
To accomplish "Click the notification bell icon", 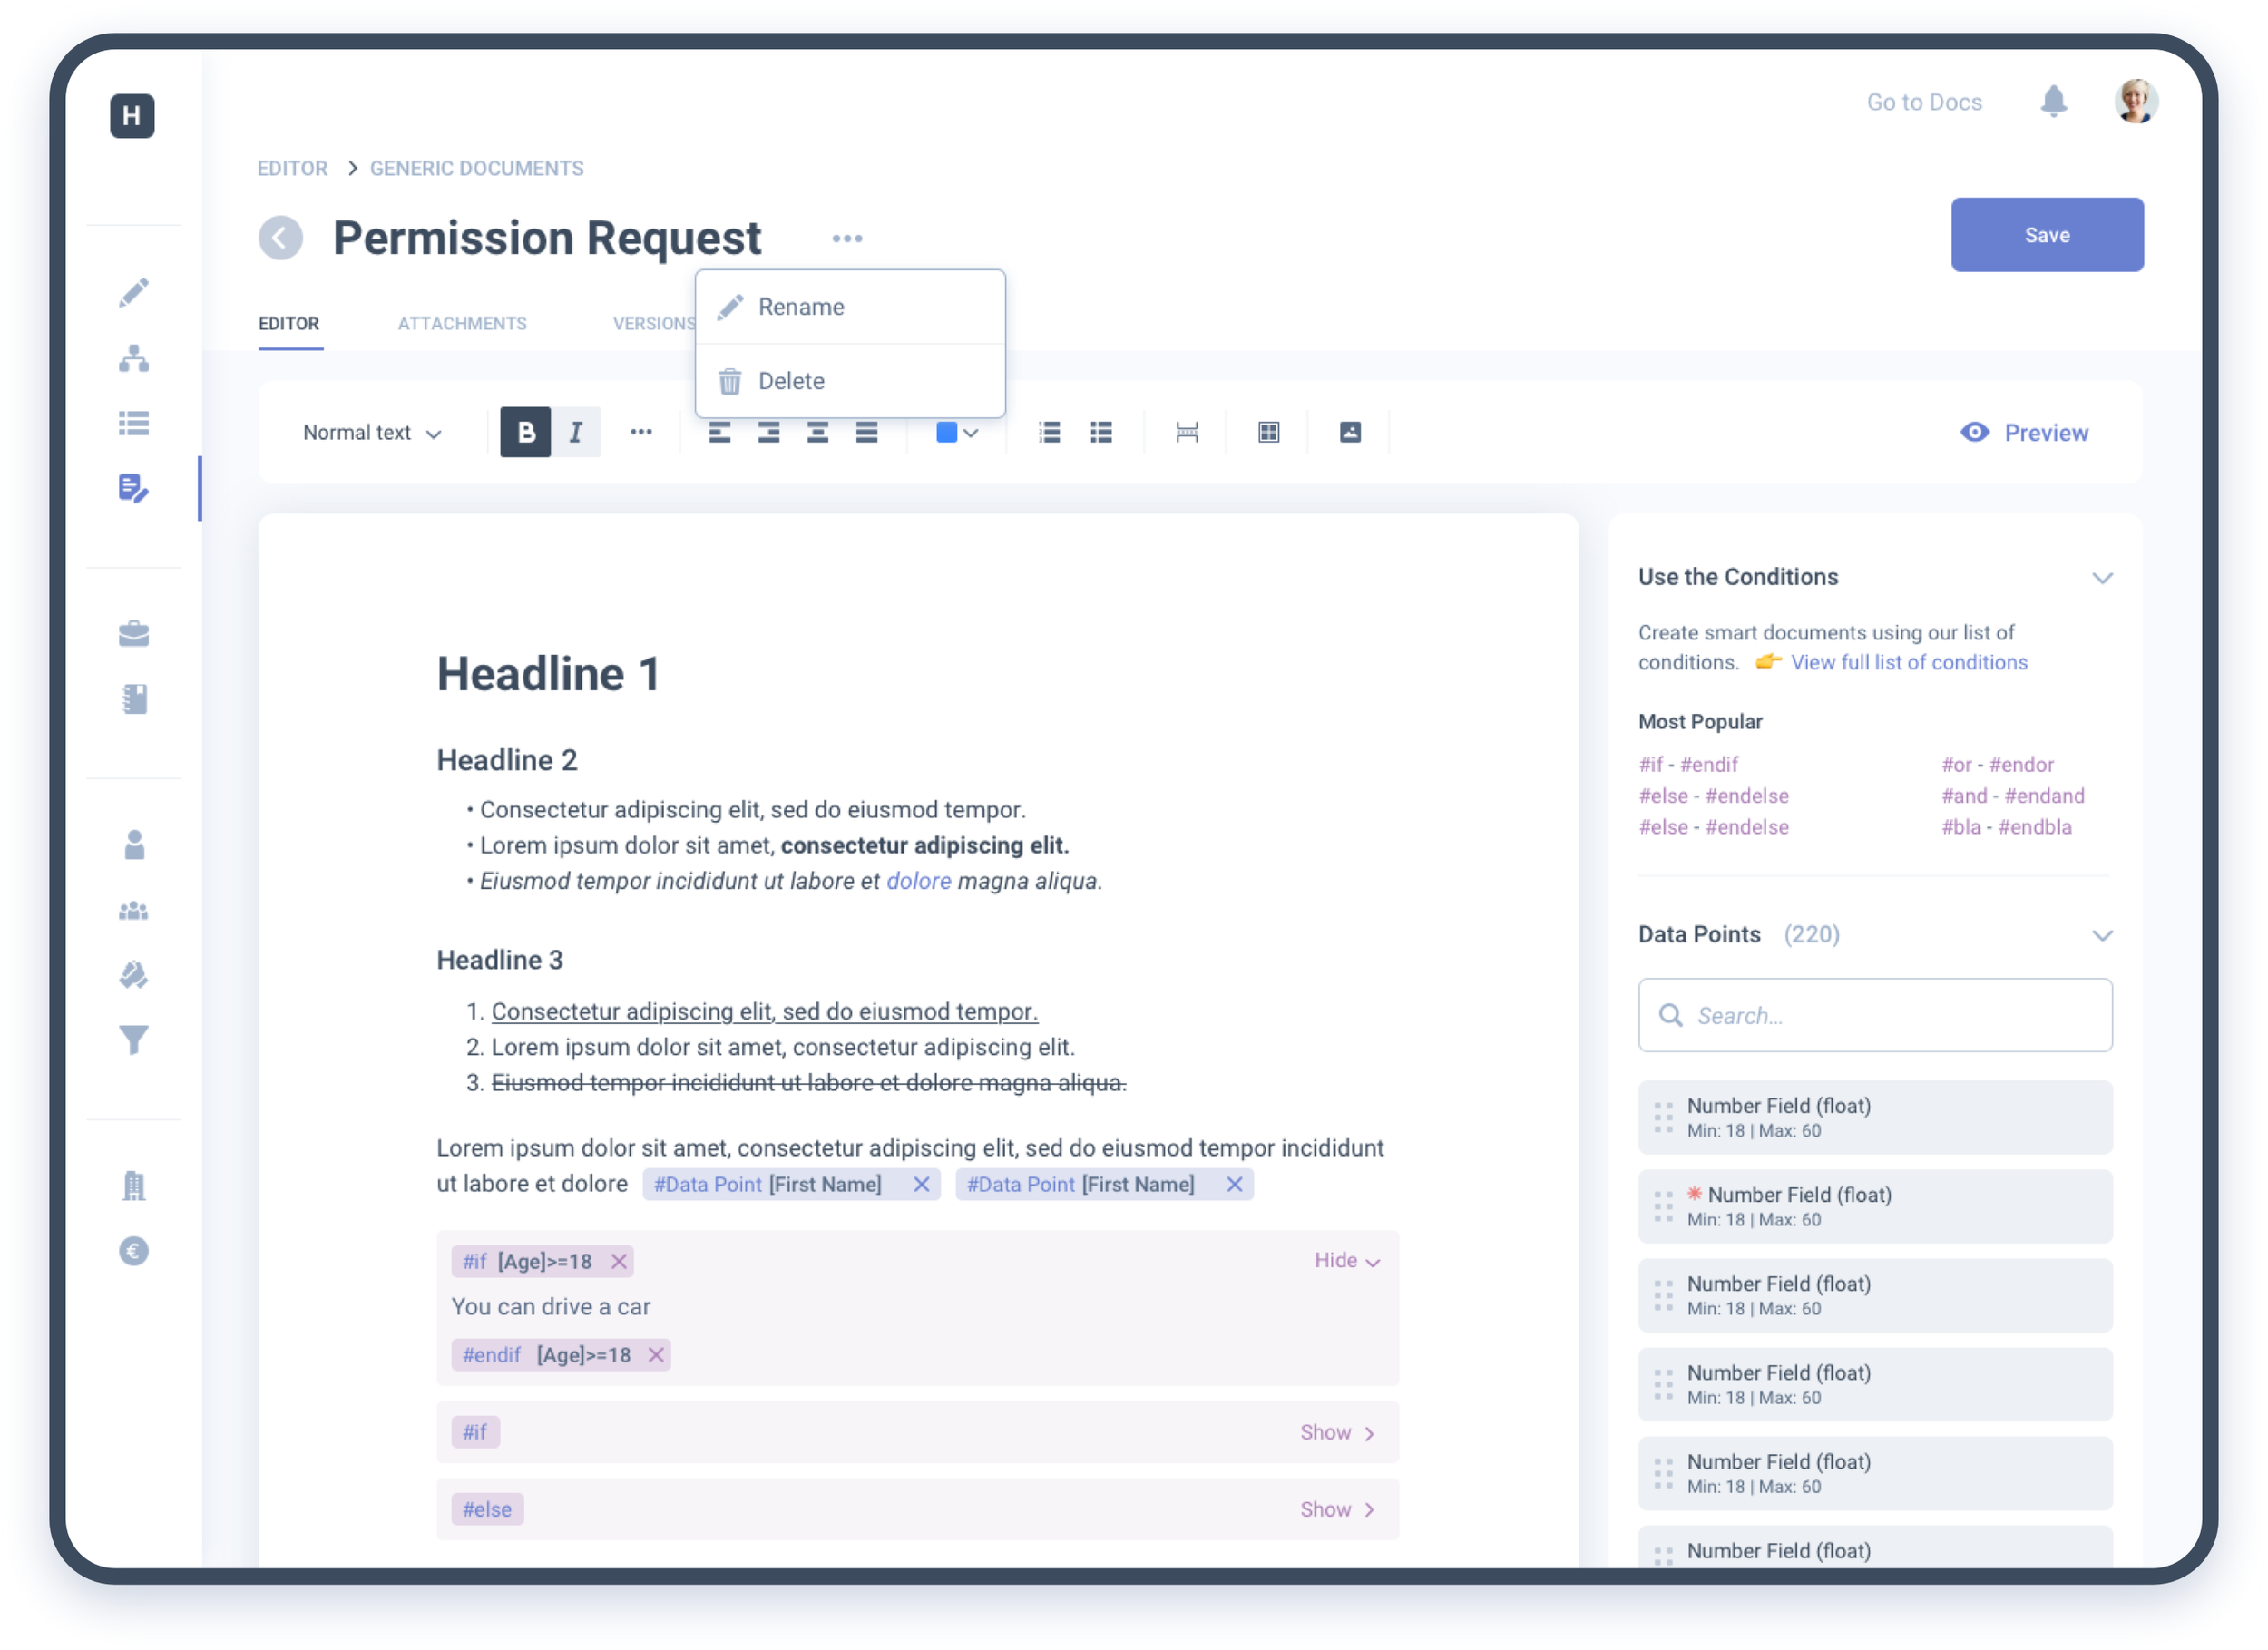I will click(x=2053, y=101).
